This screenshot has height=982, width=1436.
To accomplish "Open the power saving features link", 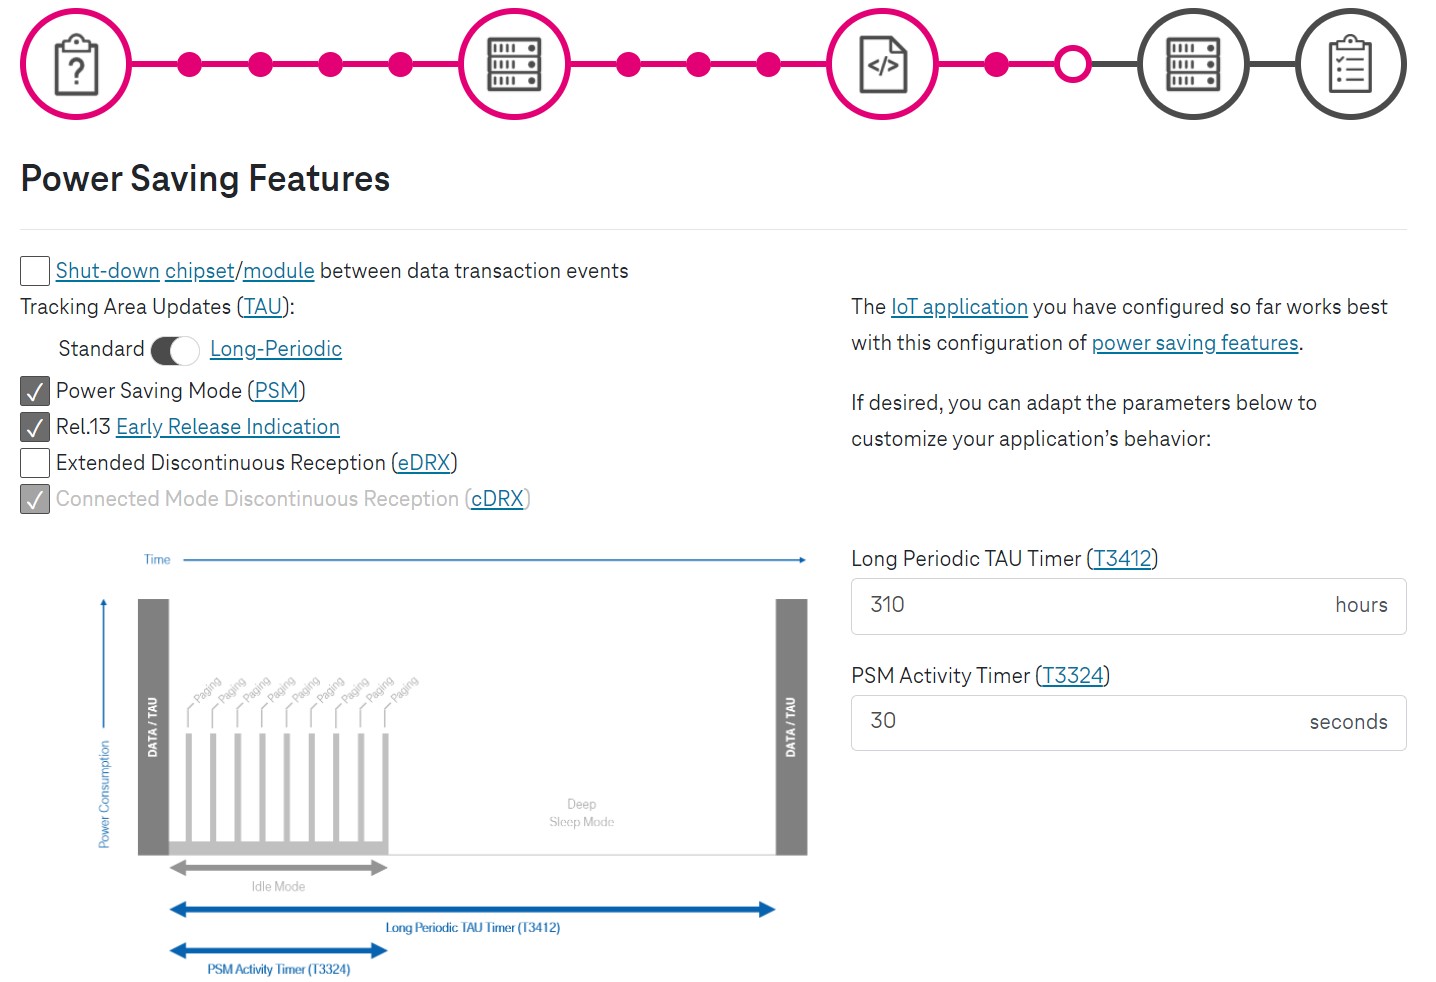I will point(1195,343).
